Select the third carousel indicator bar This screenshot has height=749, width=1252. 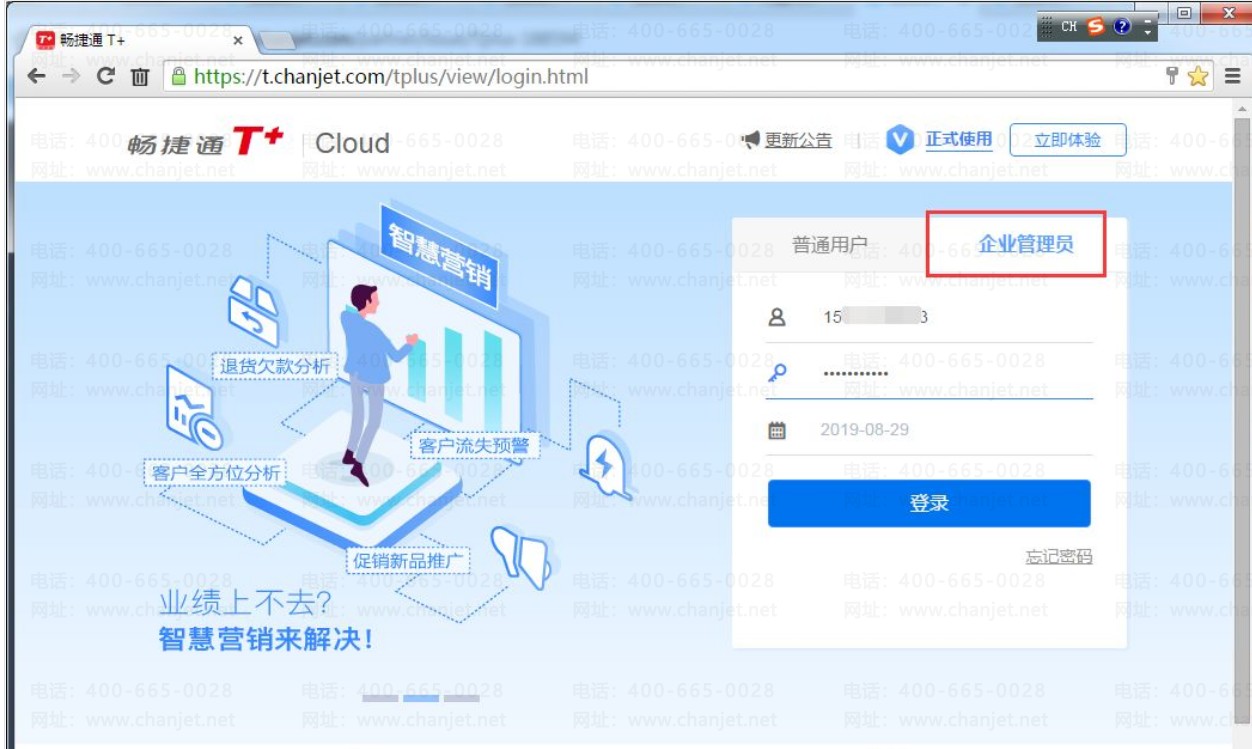coord(462,698)
